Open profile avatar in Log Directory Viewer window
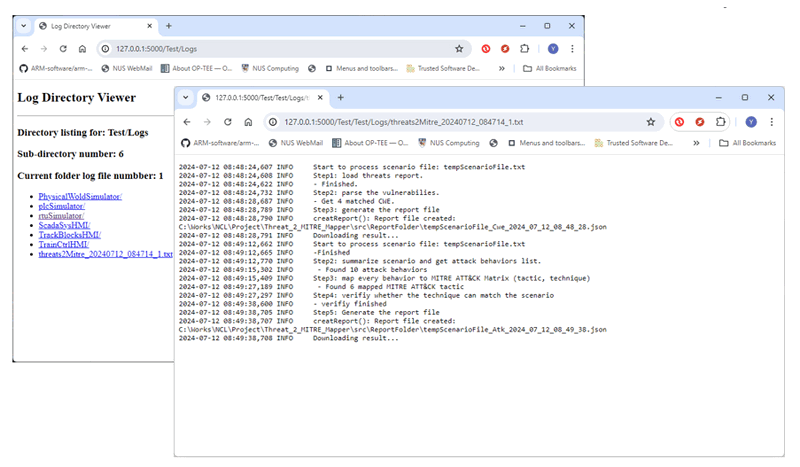 coord(553,49)
